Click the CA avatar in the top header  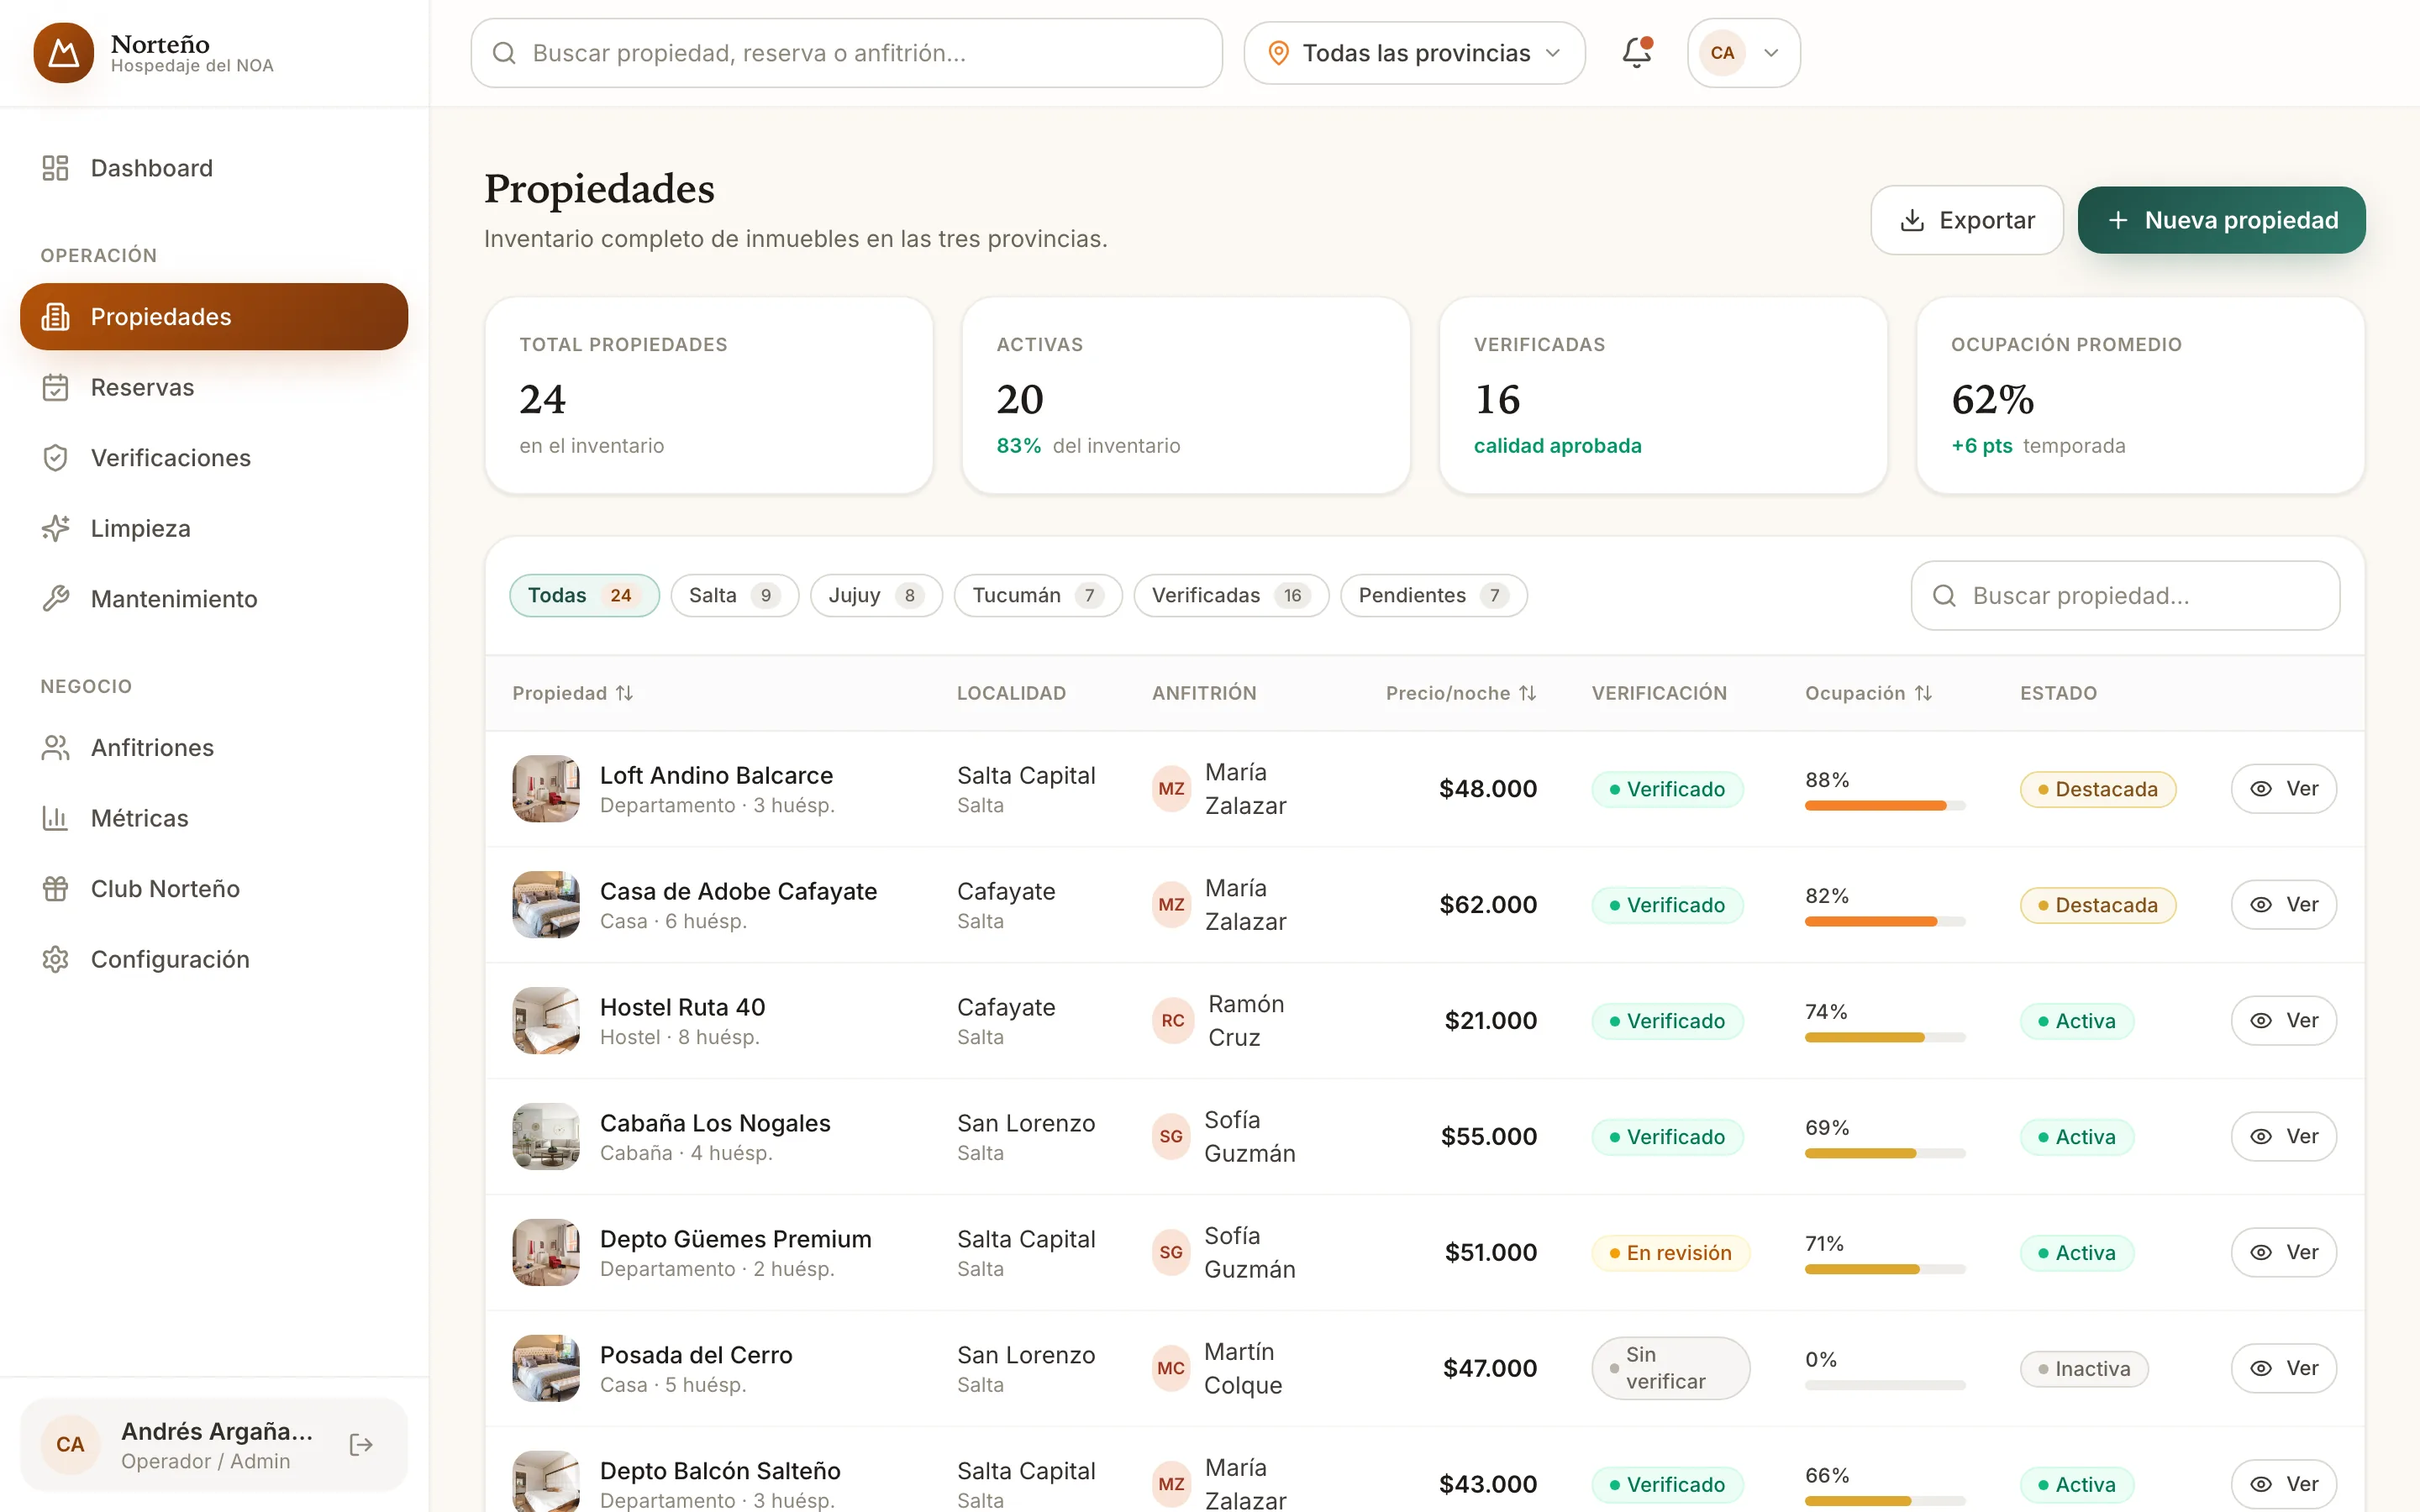pos(1722,53)
